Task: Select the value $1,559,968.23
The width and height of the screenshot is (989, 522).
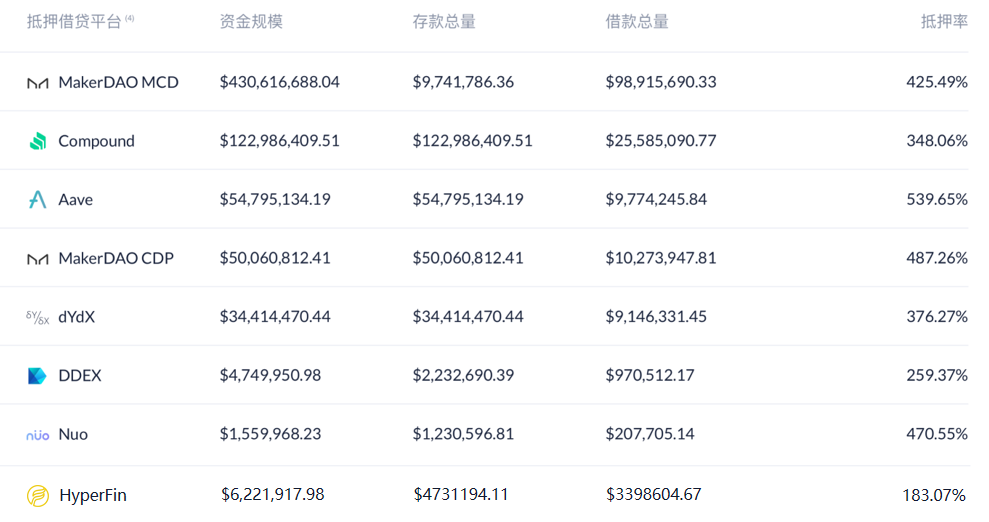Action: click(x=270, y=434)
